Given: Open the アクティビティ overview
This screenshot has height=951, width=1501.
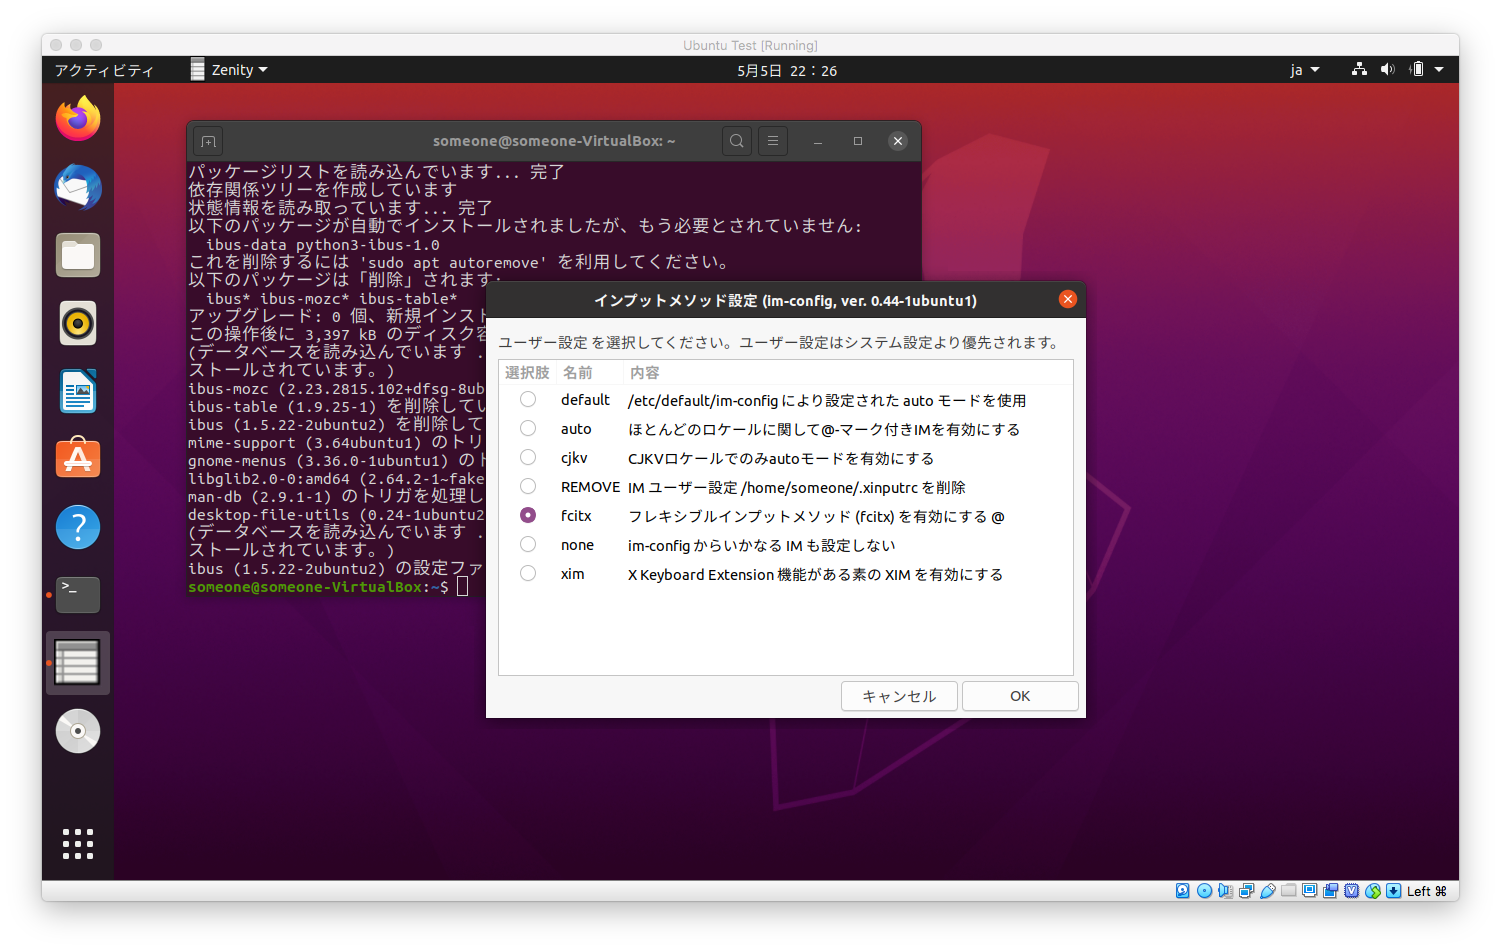Looking at the screenshot, I should (104, 70).
